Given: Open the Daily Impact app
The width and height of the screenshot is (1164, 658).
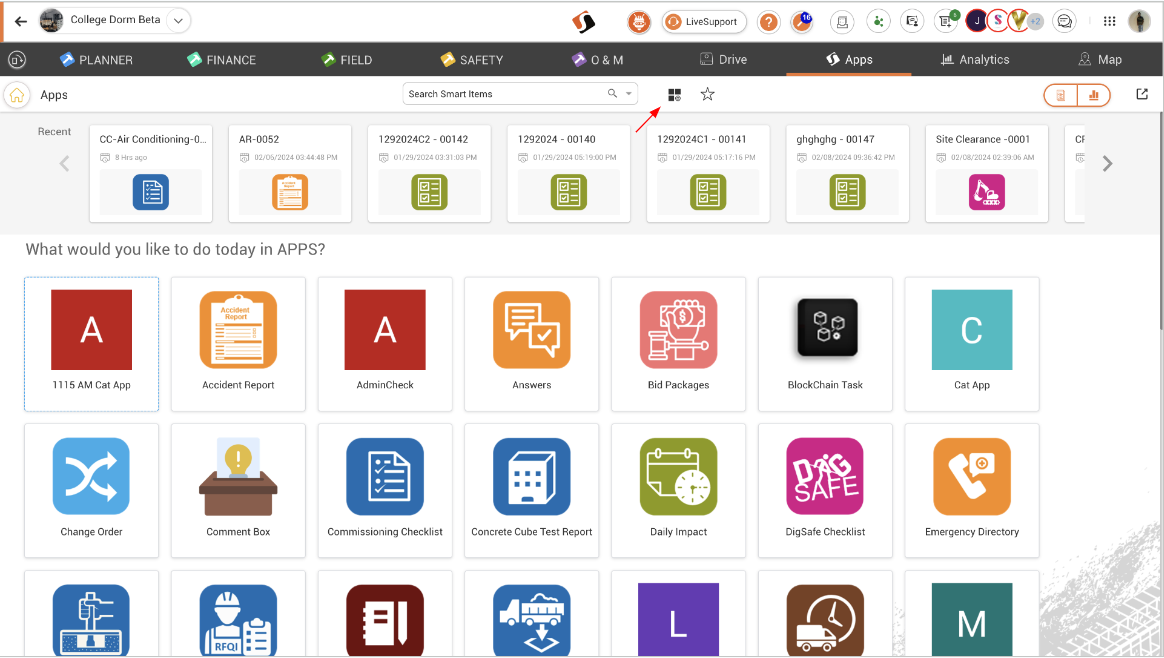Looking at the screenshot, I should click(x=679, y=491).
